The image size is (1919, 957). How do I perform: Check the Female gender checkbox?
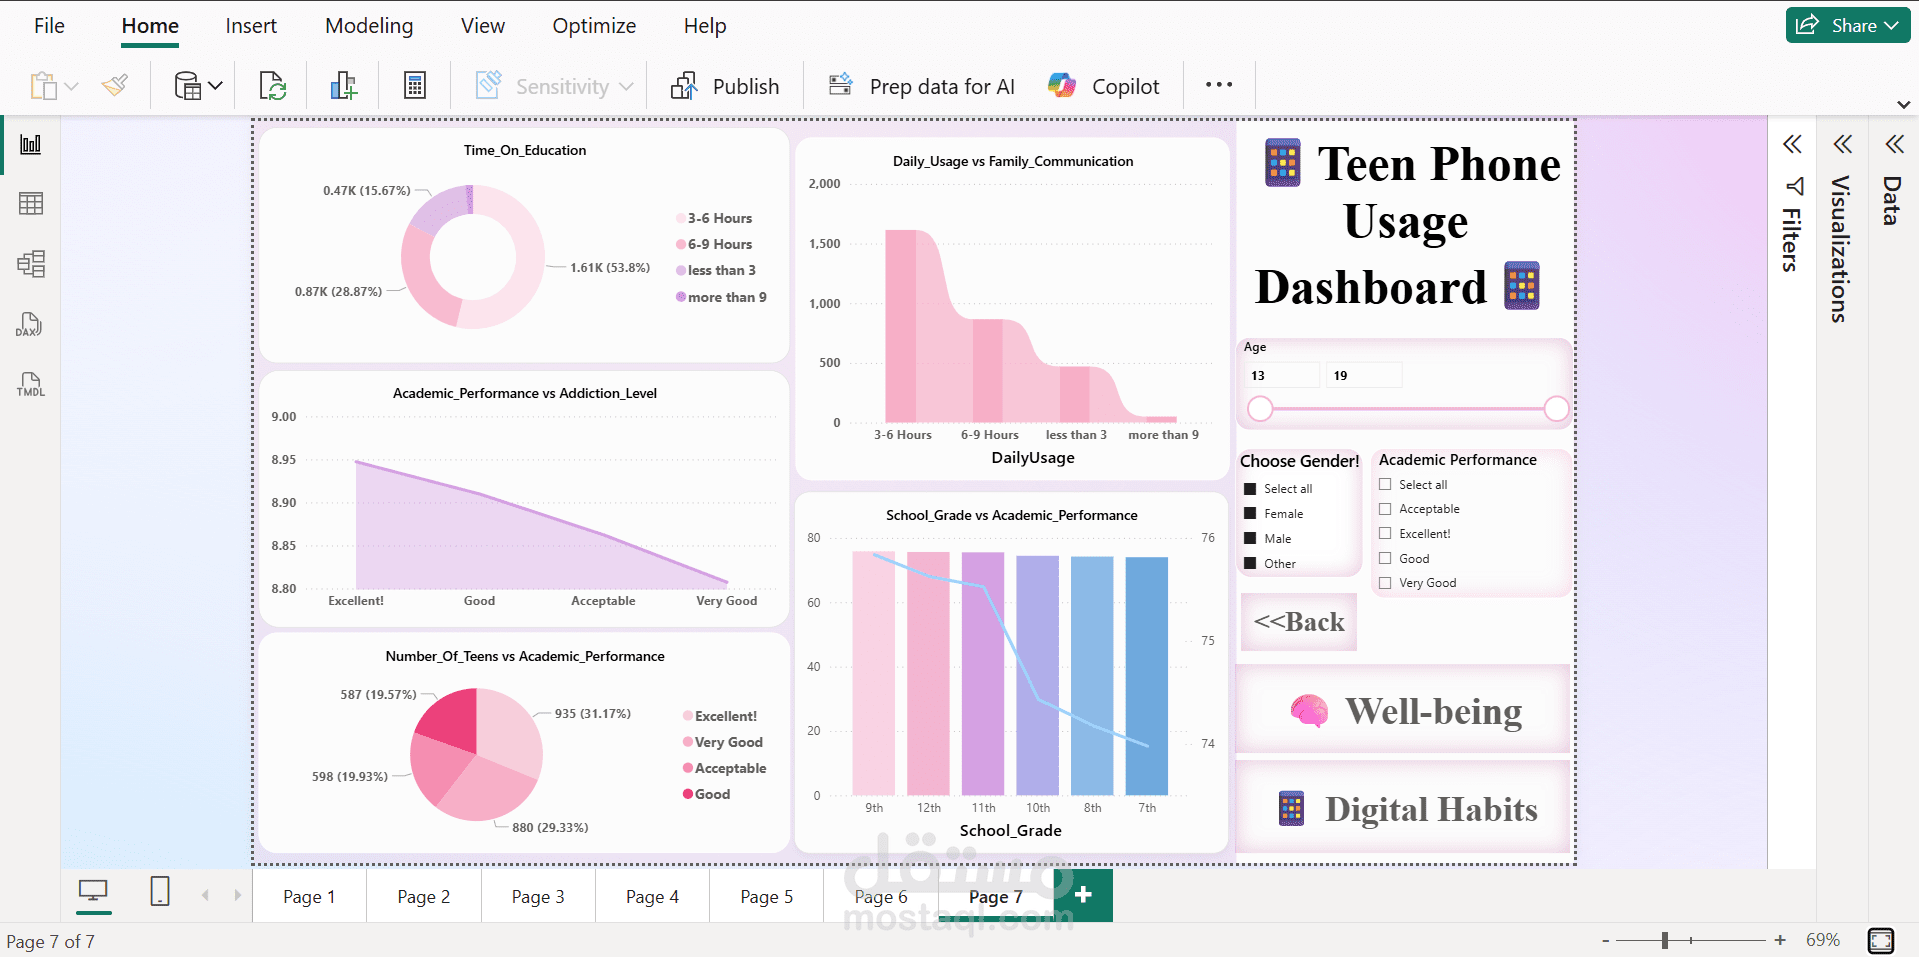click(x=1250, y=513)
